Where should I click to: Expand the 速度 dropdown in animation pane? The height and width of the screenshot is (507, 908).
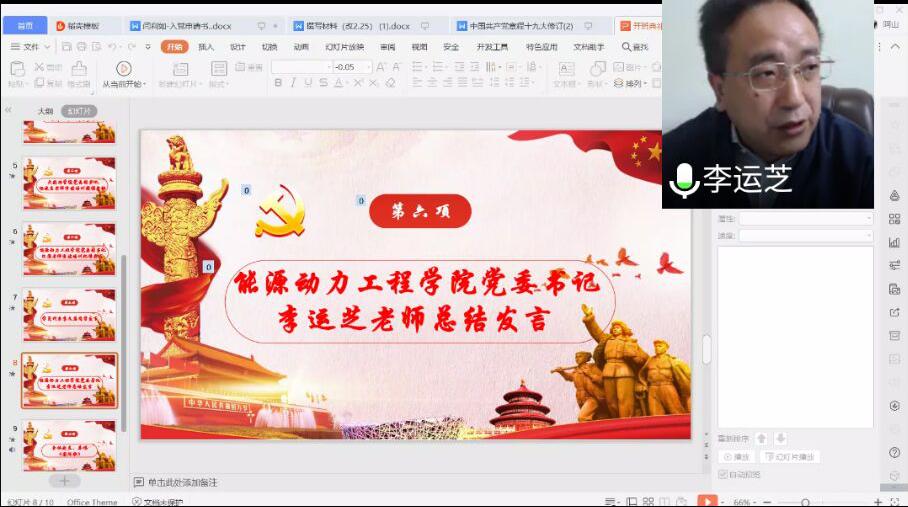click(x=867, y=235)
